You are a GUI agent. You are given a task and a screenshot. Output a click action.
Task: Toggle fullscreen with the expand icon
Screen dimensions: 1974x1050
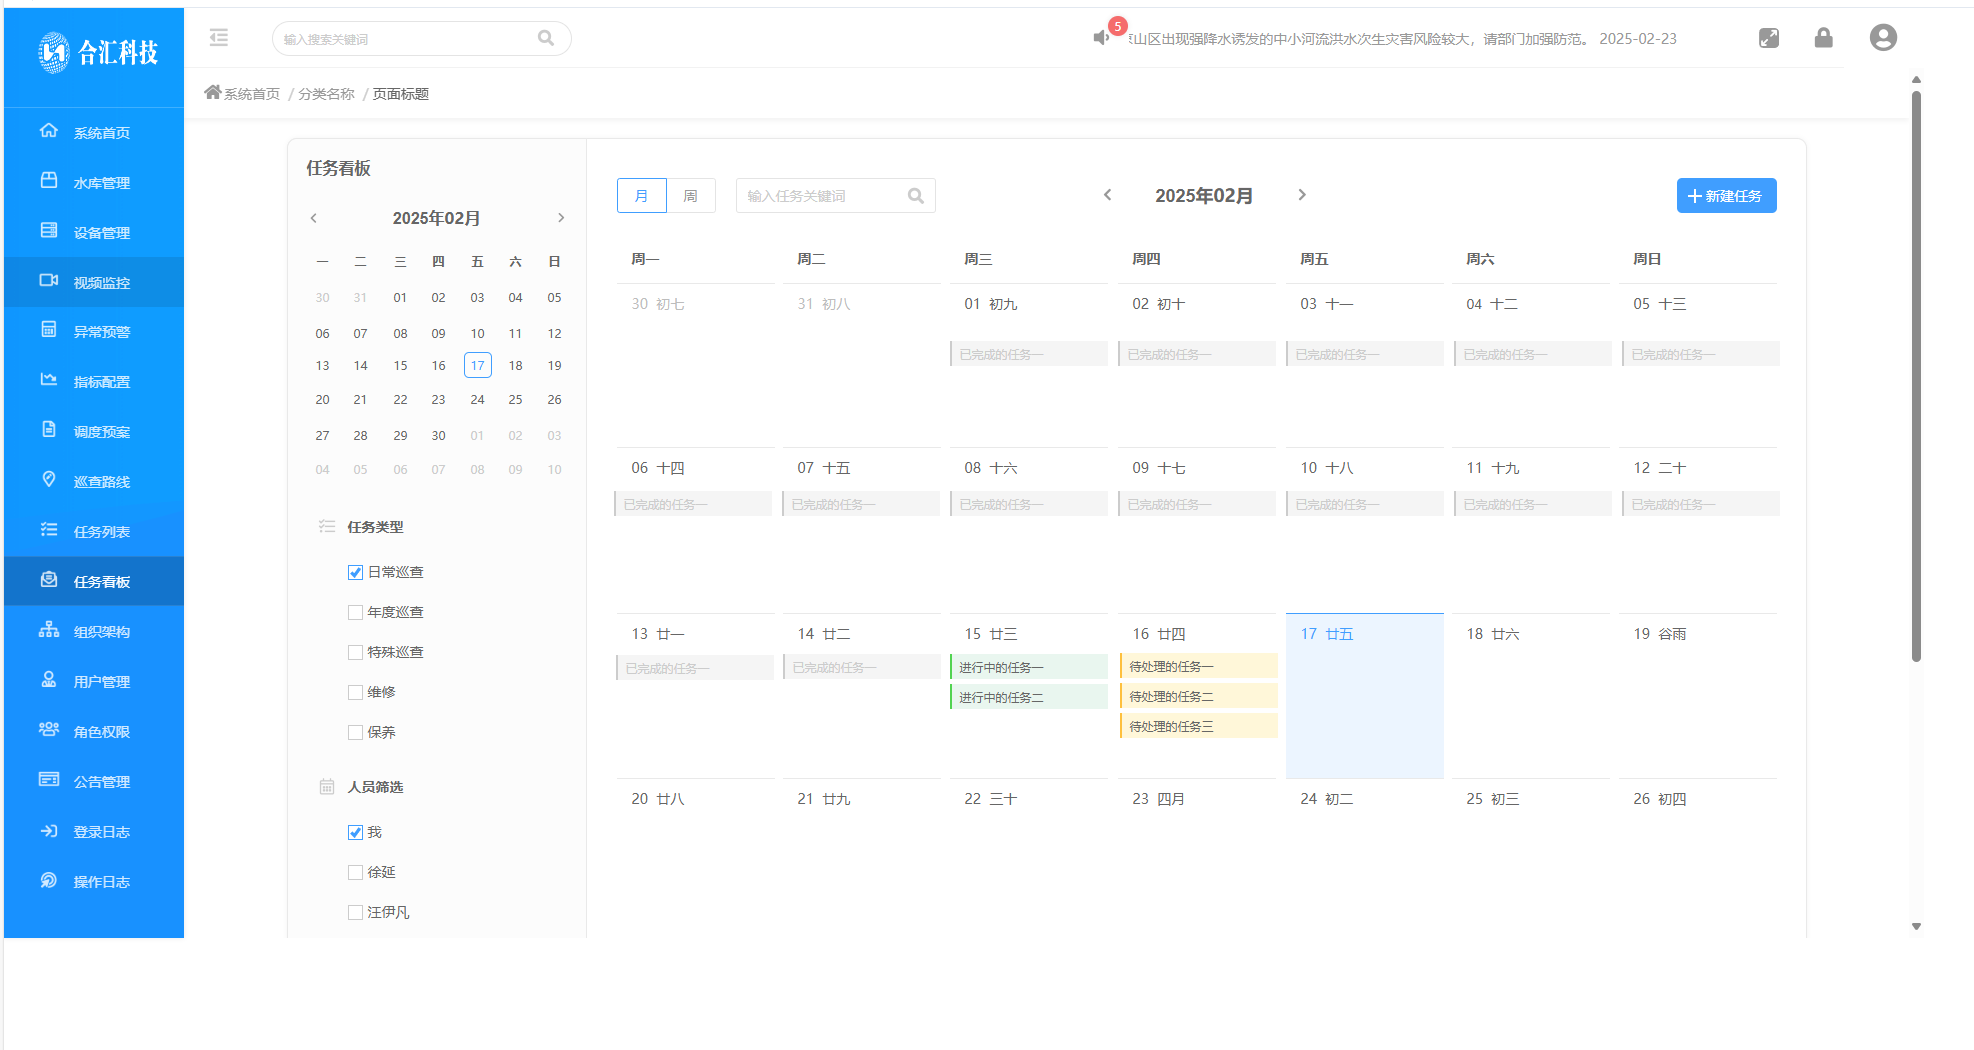coord(1768,38)
